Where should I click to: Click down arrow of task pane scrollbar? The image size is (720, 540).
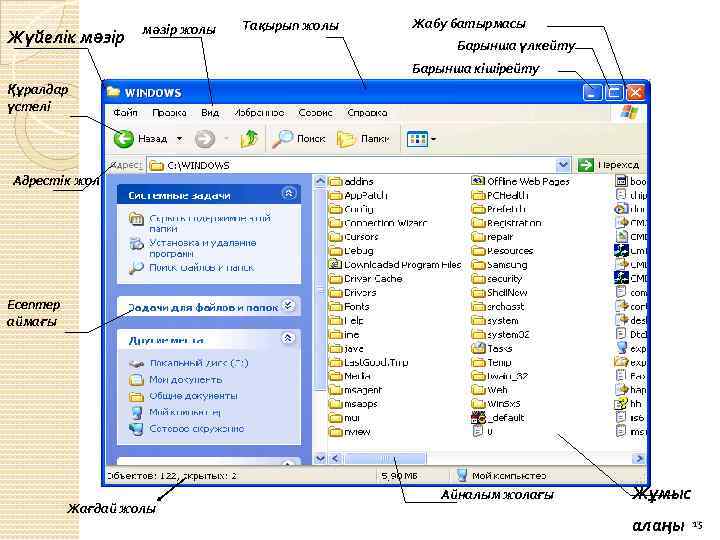[x=320, y=458]
